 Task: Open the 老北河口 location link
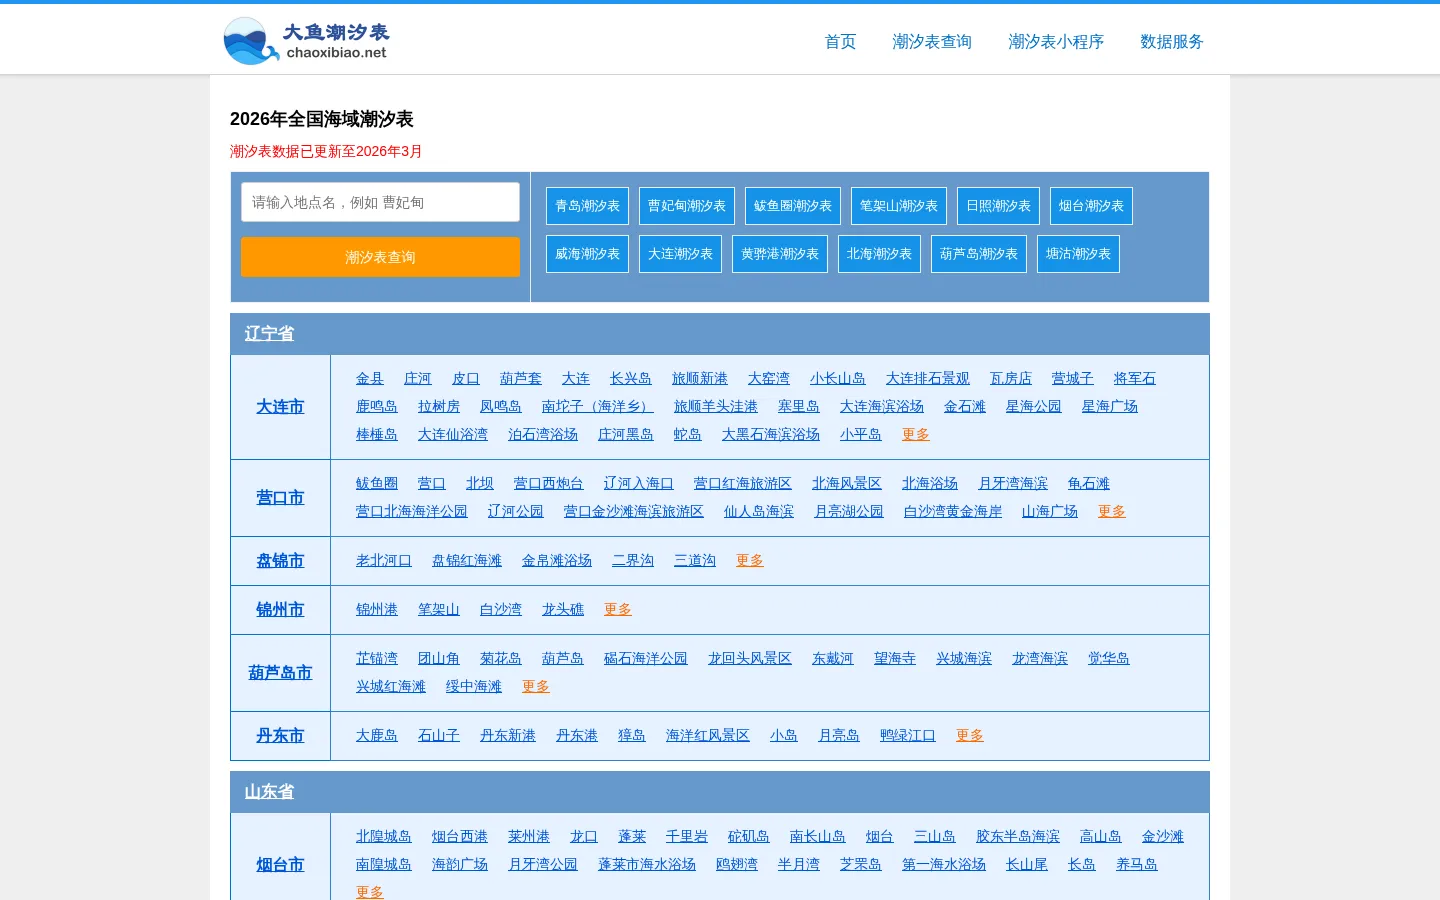click(384, 560)
